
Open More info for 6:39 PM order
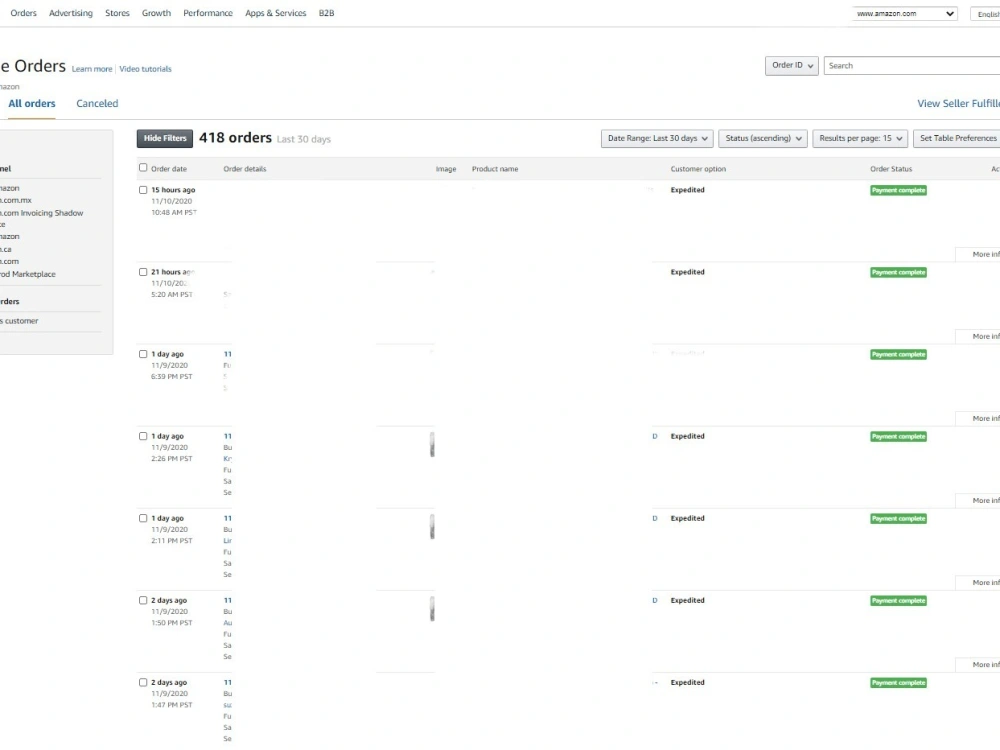[978, 419]
